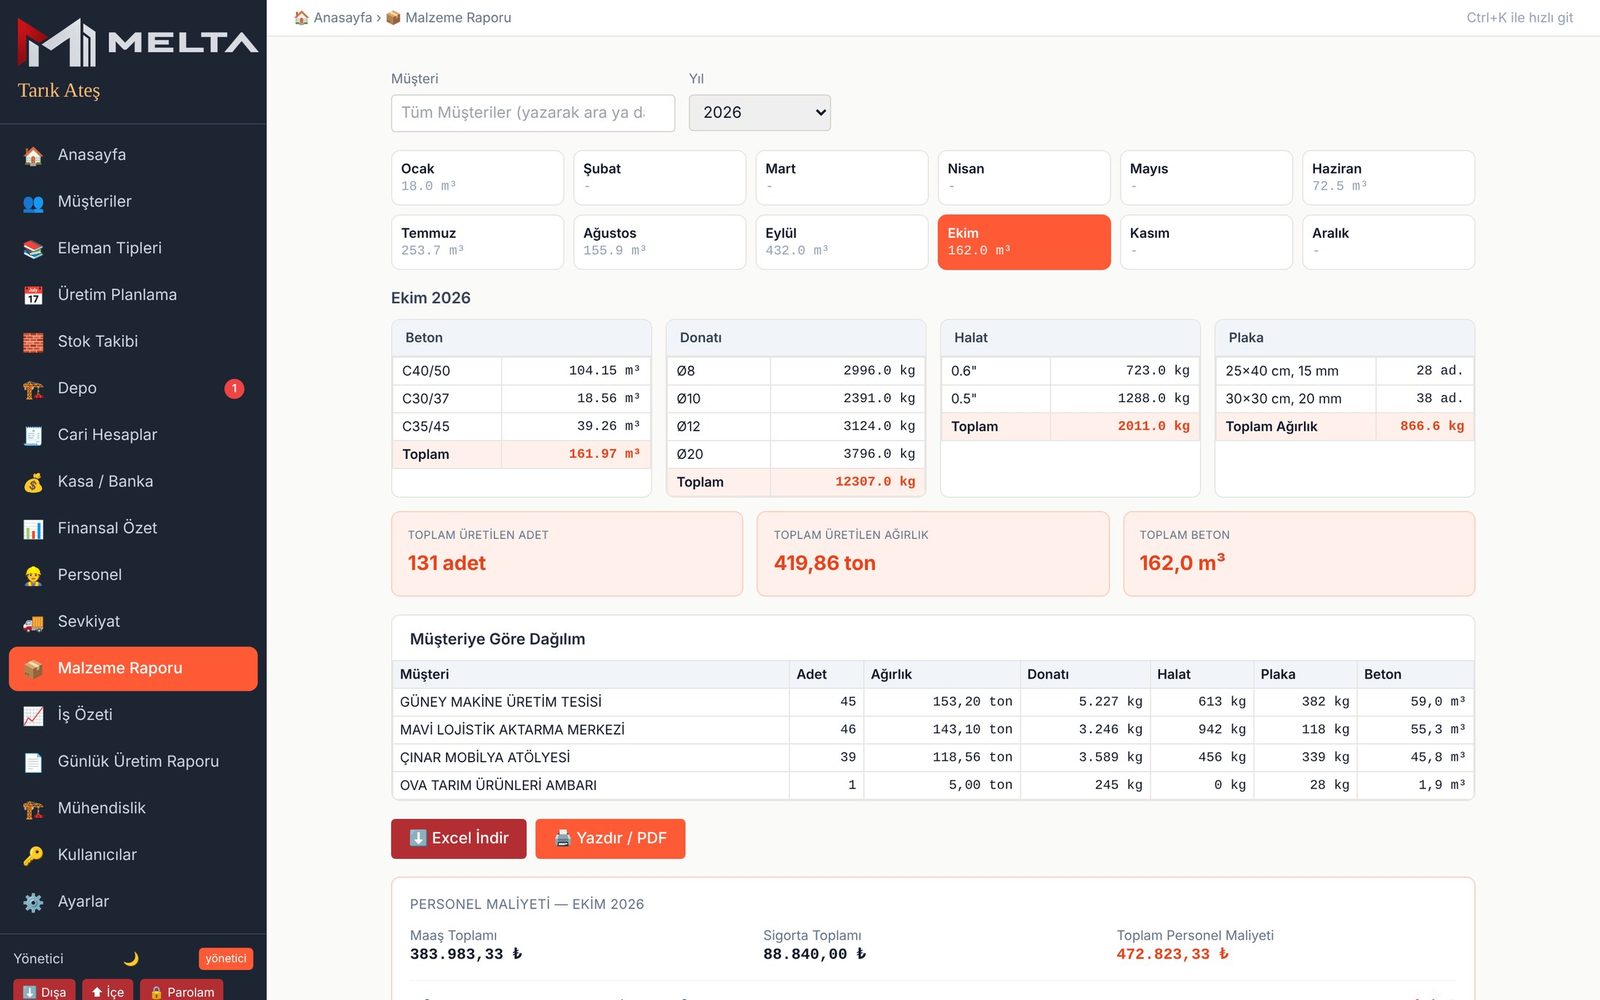Image resolution: width=1600 pixels, height=1000 pixels.
Task: Open Anasayfa house icon in sidebar
Action: point(33,156)
